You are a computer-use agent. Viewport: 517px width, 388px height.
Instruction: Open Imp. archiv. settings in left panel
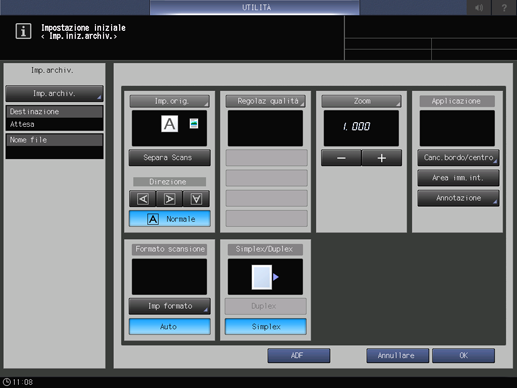[54, 94]
